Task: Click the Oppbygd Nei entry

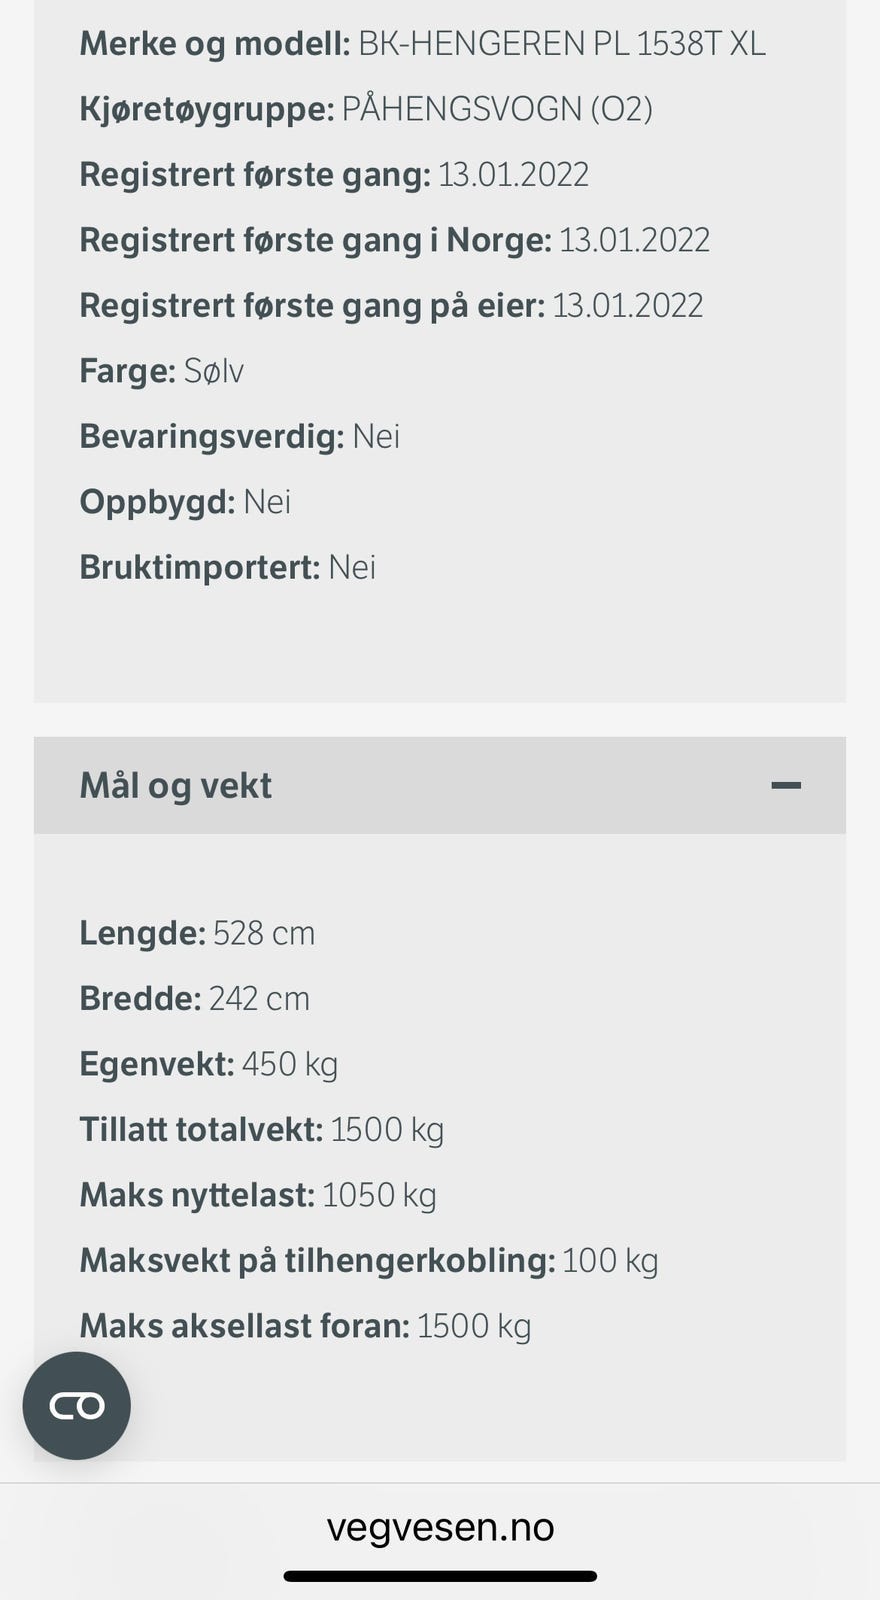Action: (185, 502)
